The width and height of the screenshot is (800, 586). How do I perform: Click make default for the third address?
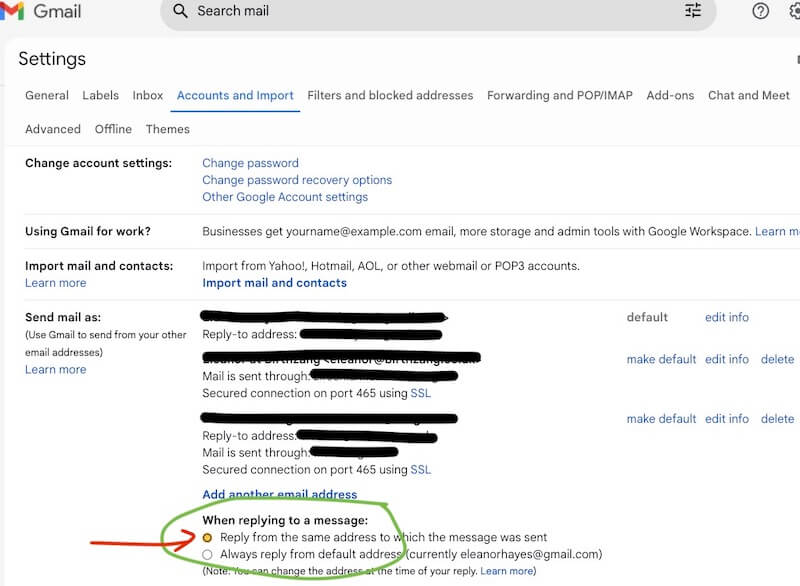(661, 419)
